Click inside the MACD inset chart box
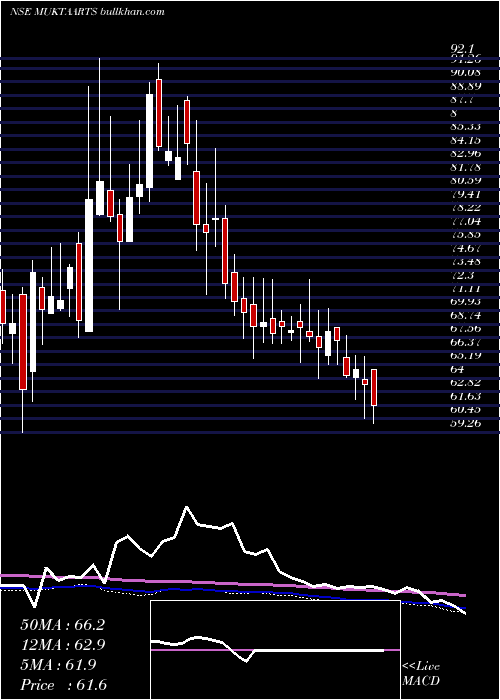The width and height of the screenshot is (500, 700). point(275,650)
